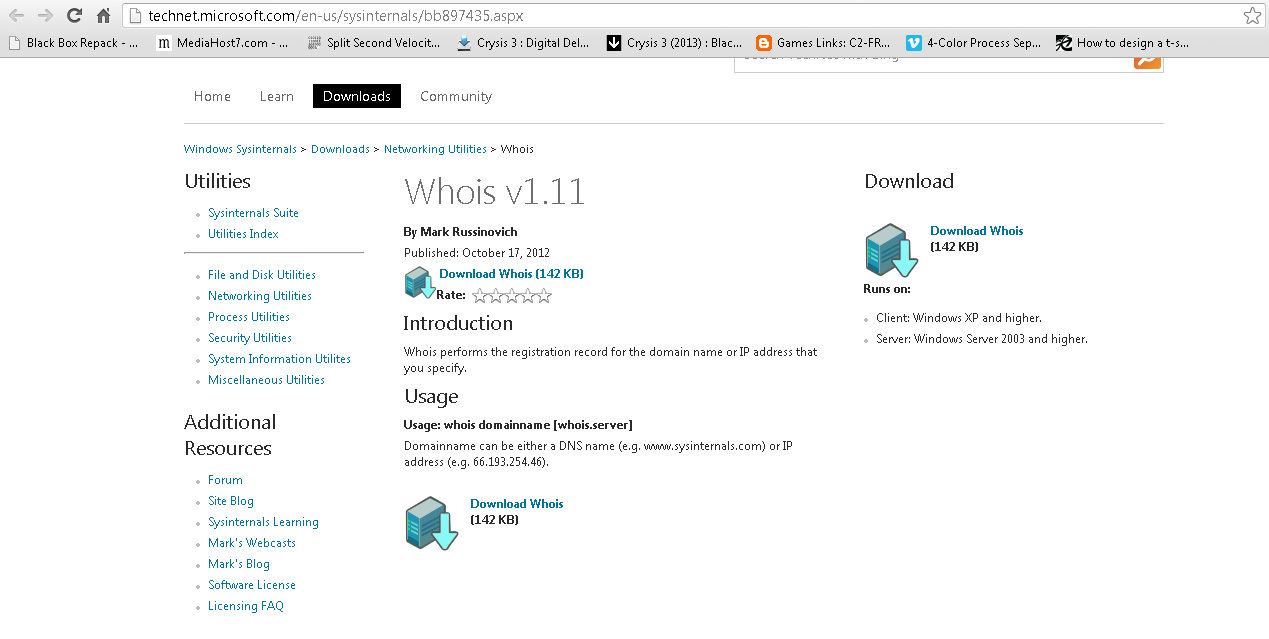Open the Software License page

click(251, 584)
